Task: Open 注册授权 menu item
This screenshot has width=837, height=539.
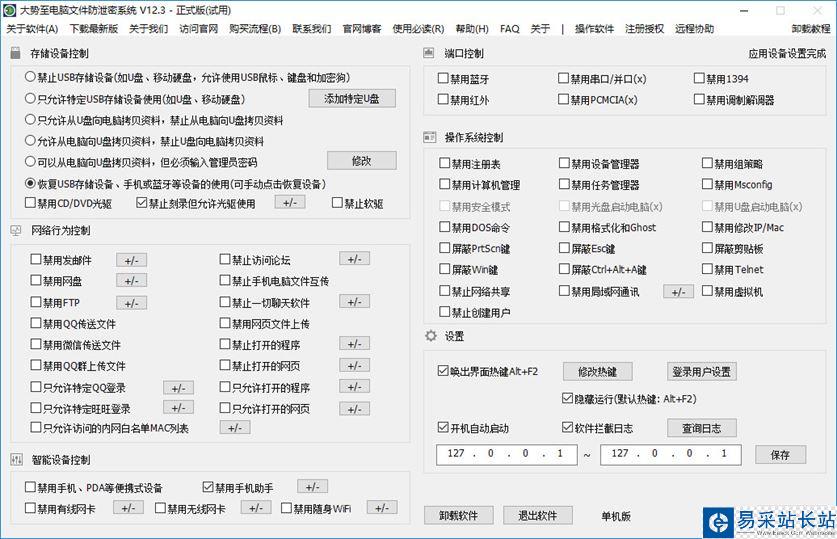Action: coord(644,29)
